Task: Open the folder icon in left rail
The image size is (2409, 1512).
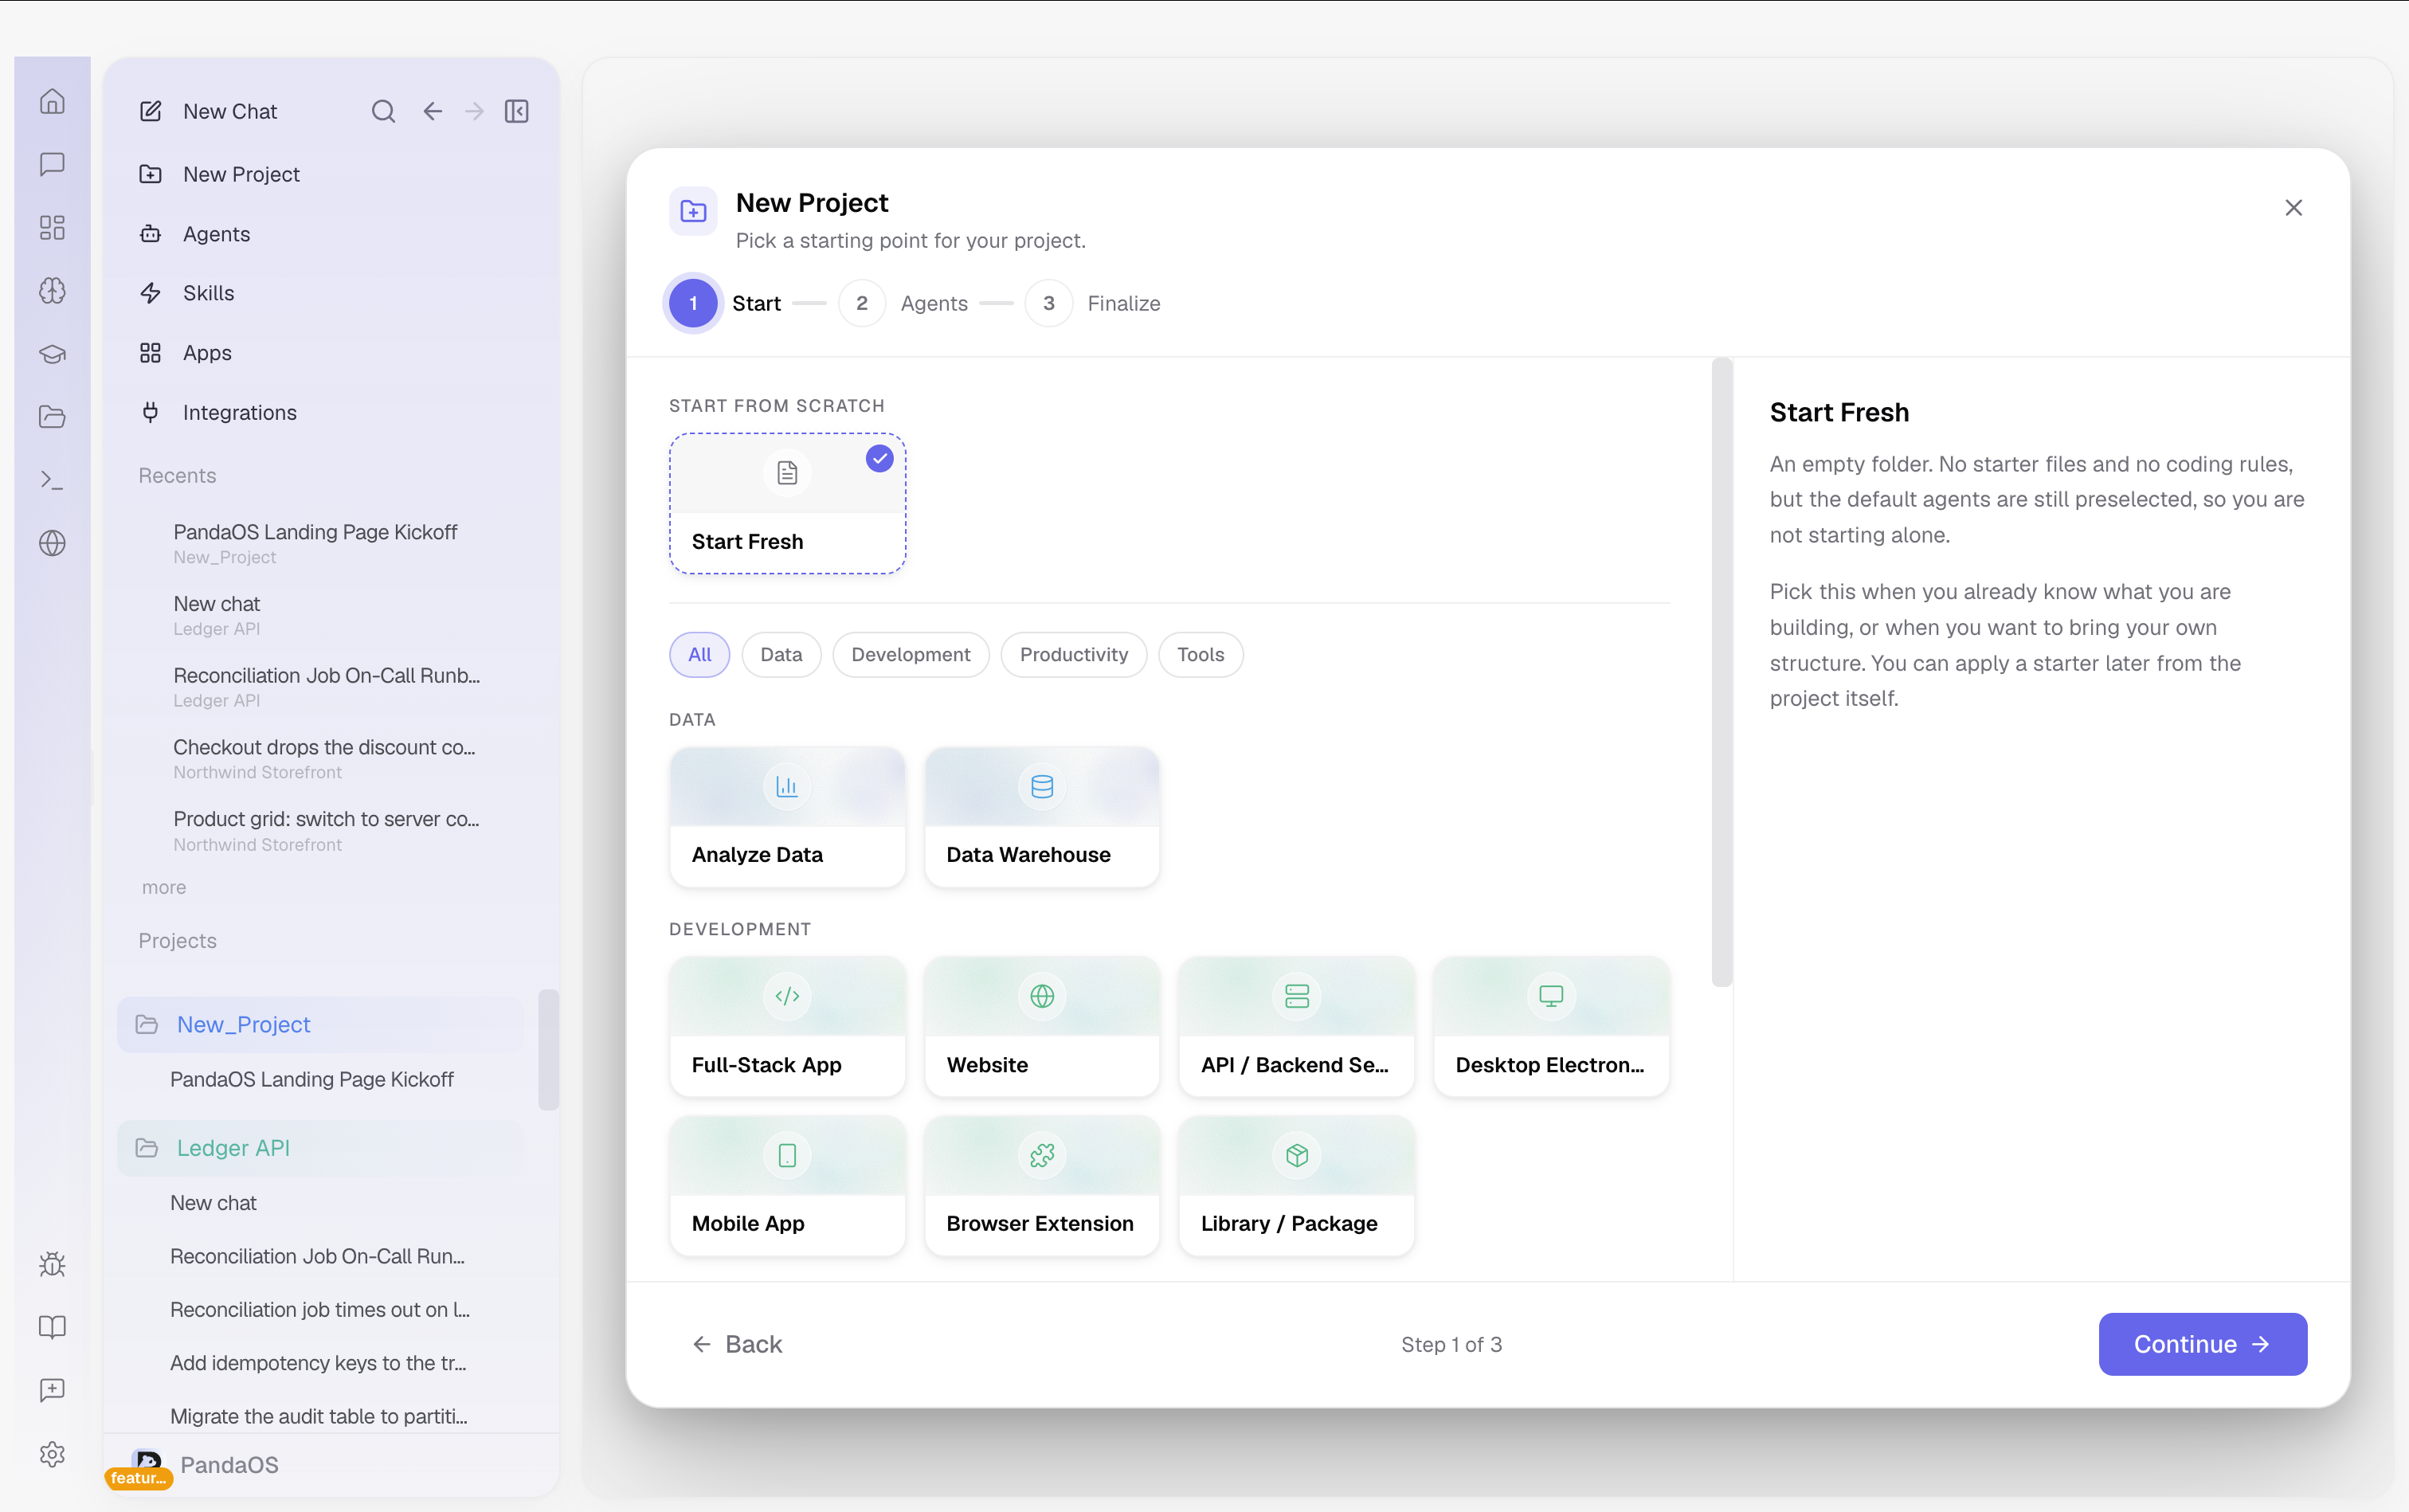Action: (52, 417)
